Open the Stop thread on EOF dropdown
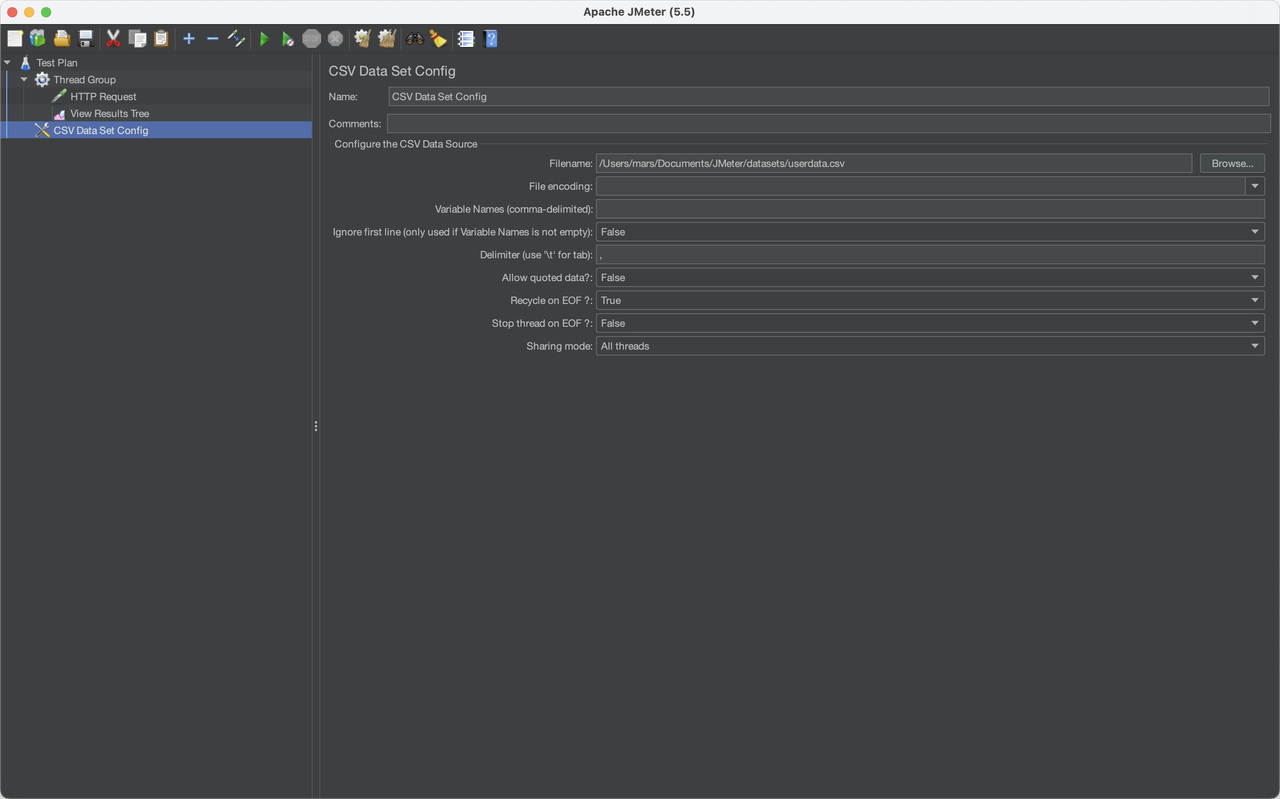Viewport: 1280px width, 799px height. (x=930, y=323)
